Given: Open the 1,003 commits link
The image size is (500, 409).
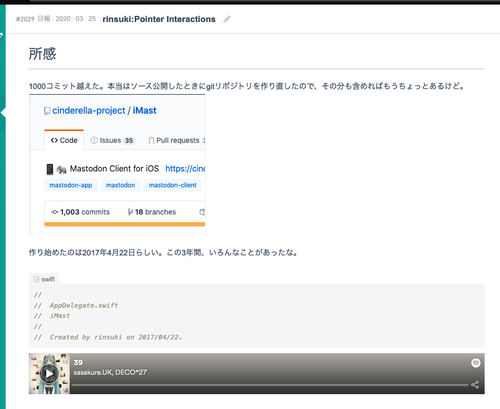Looking at the screenshot, I should (80, 212).
